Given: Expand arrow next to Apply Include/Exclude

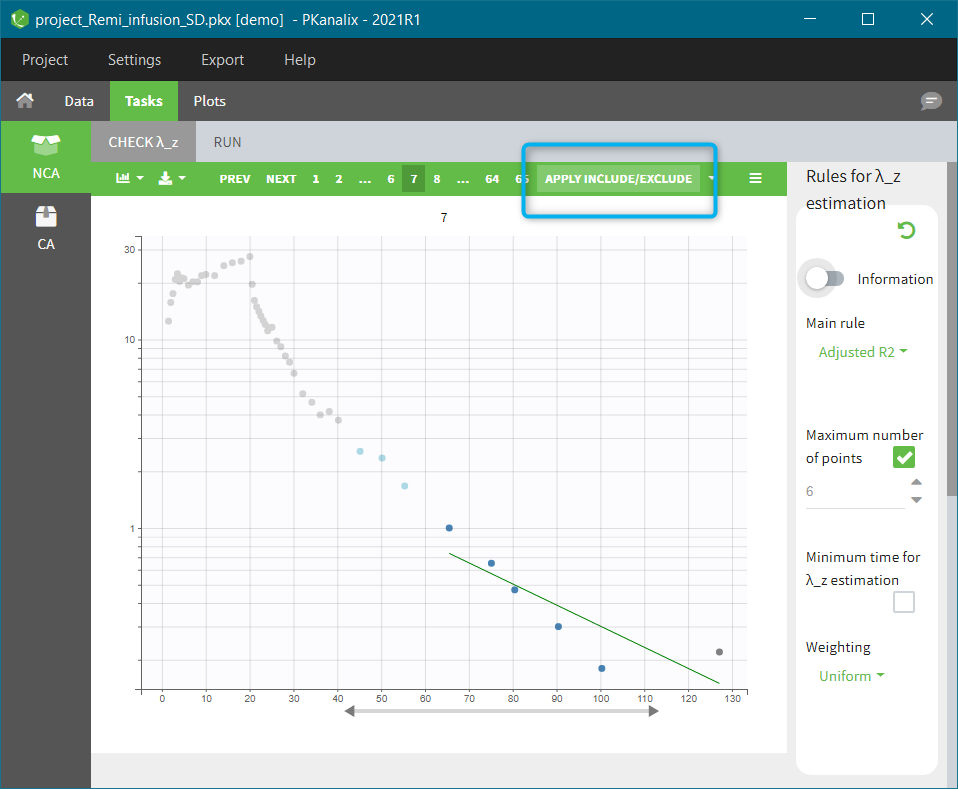Looking at the screenshot, I should coord(711,179).
